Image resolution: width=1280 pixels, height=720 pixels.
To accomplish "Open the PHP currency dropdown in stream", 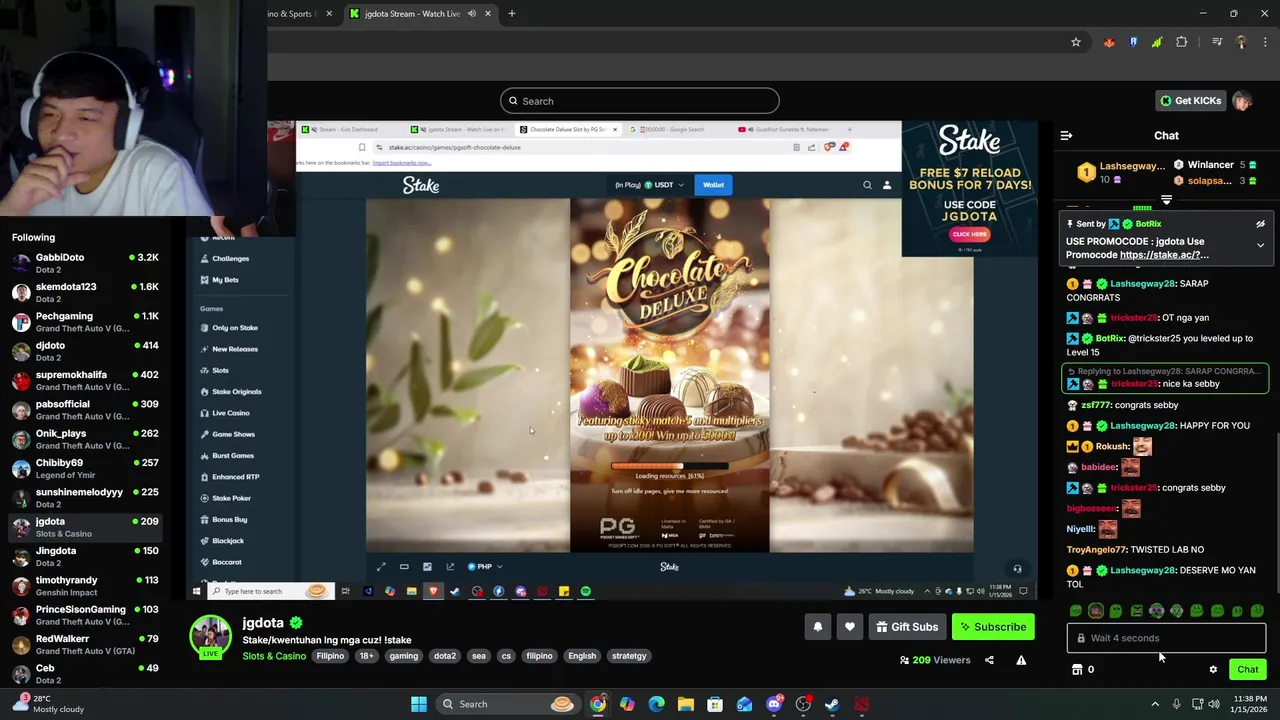I will point(484,567).
